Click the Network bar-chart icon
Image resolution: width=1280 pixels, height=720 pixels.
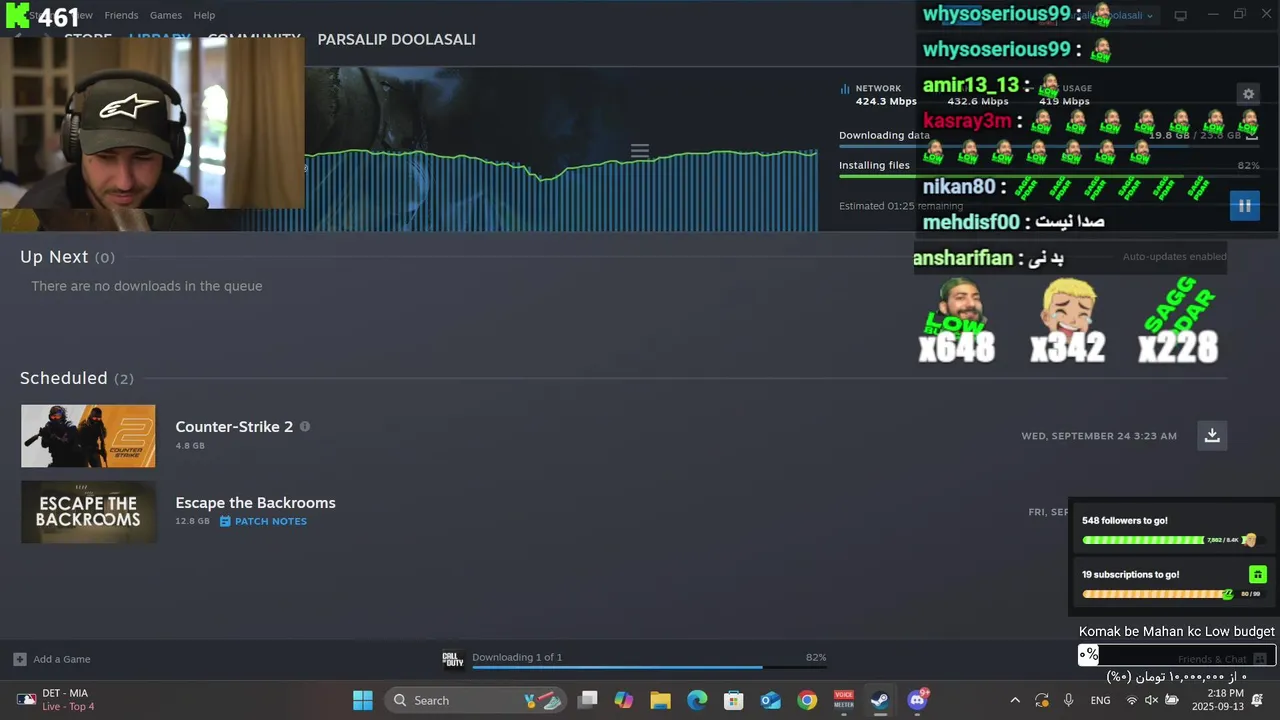pos(845,88)
